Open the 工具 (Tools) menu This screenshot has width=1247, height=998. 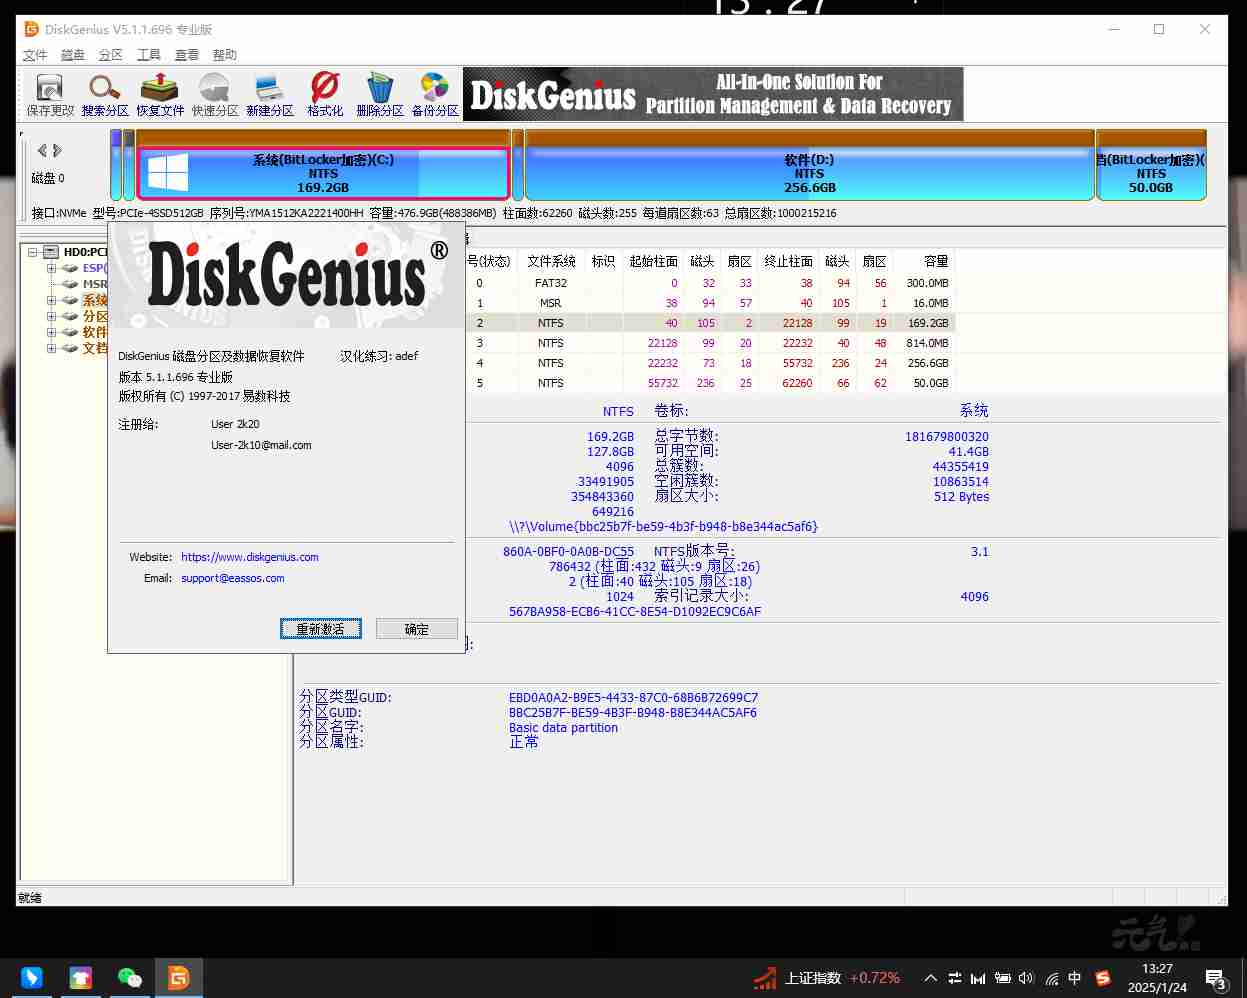click(x=149, y=55)
